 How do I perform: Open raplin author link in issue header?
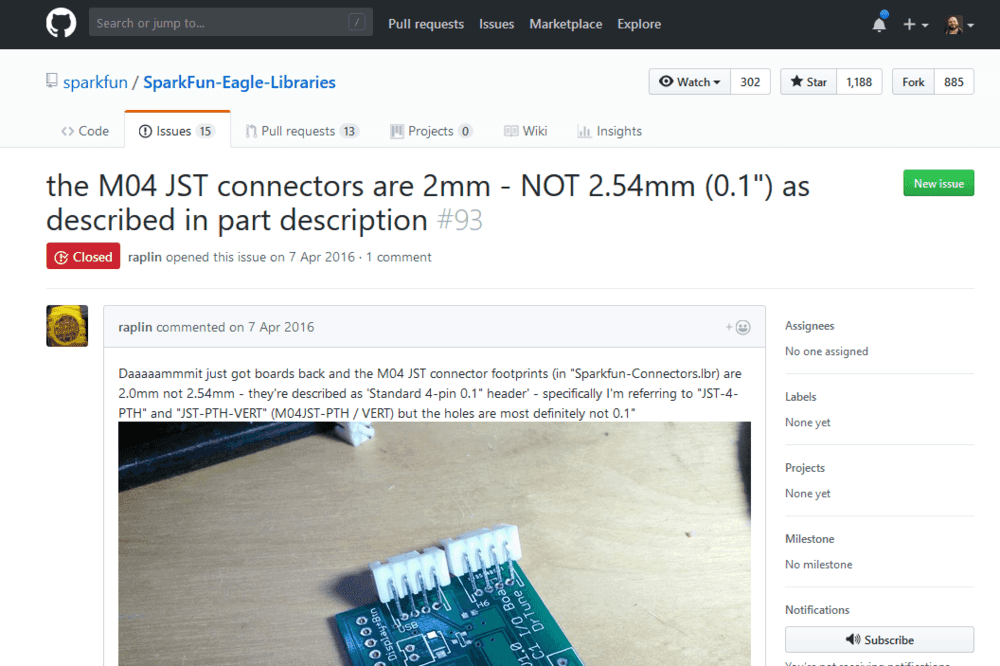point(145,257)
